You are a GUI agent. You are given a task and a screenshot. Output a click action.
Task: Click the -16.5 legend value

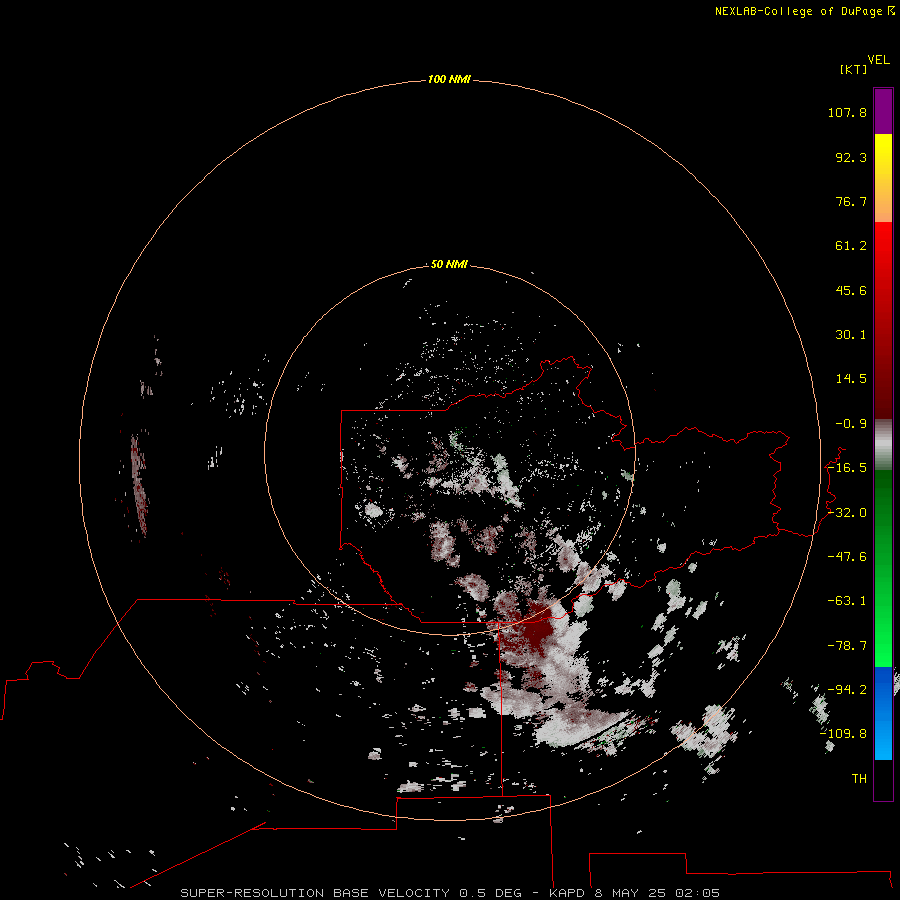coord(847,468)
